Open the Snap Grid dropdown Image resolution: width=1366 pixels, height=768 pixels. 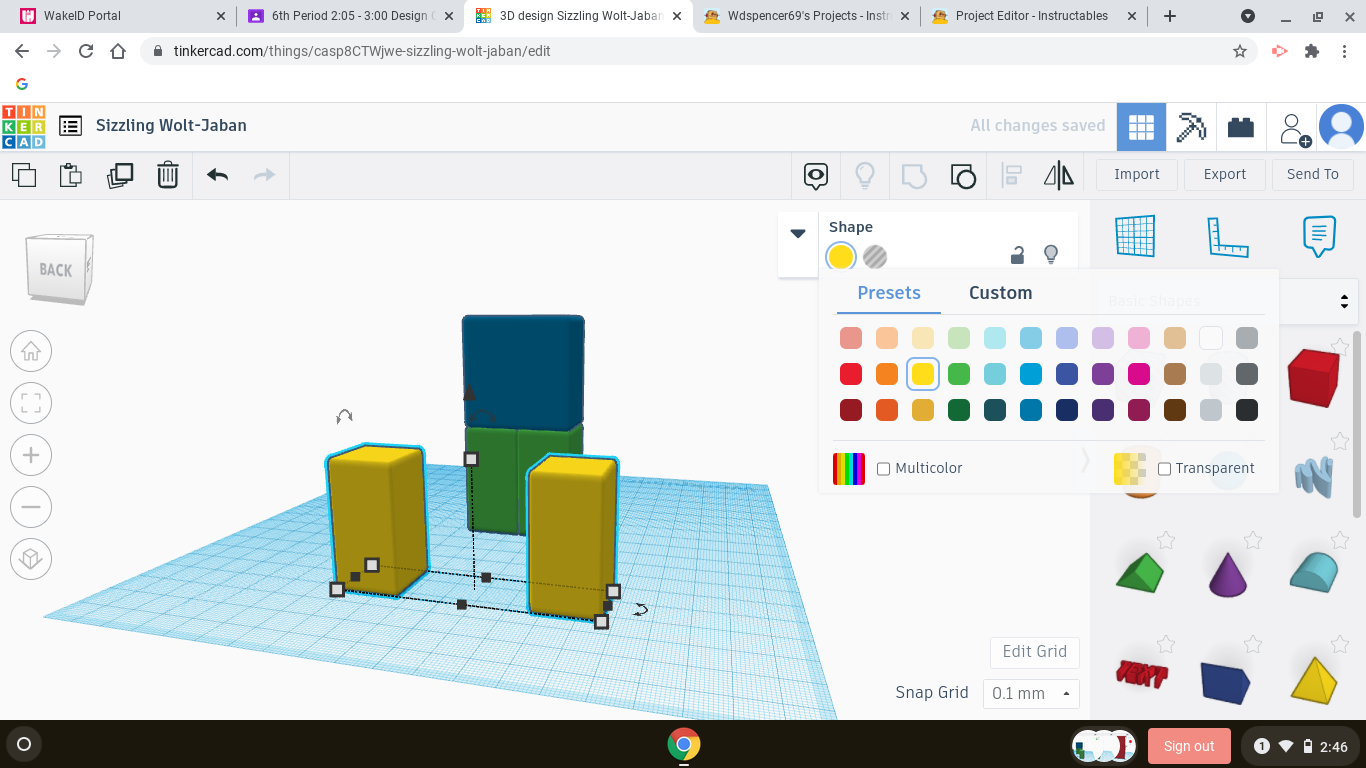pos(1031,693)
